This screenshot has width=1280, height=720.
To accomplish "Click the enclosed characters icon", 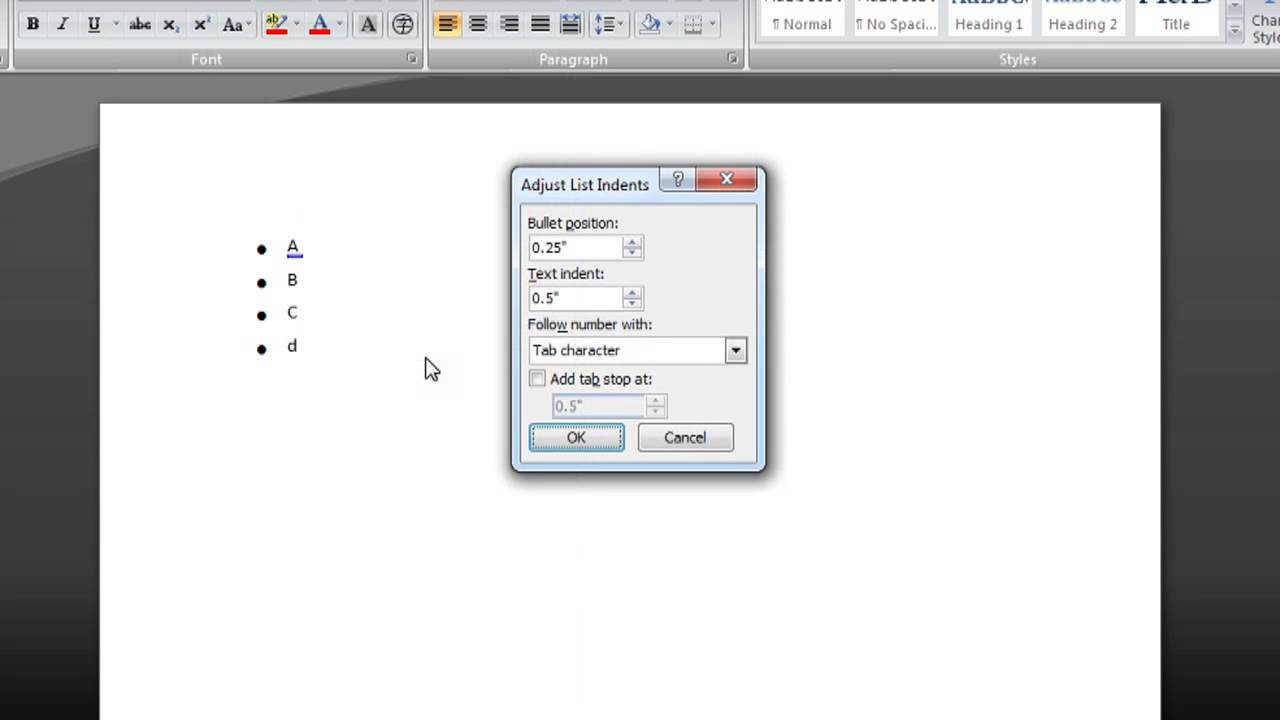I will coord(402,24).
